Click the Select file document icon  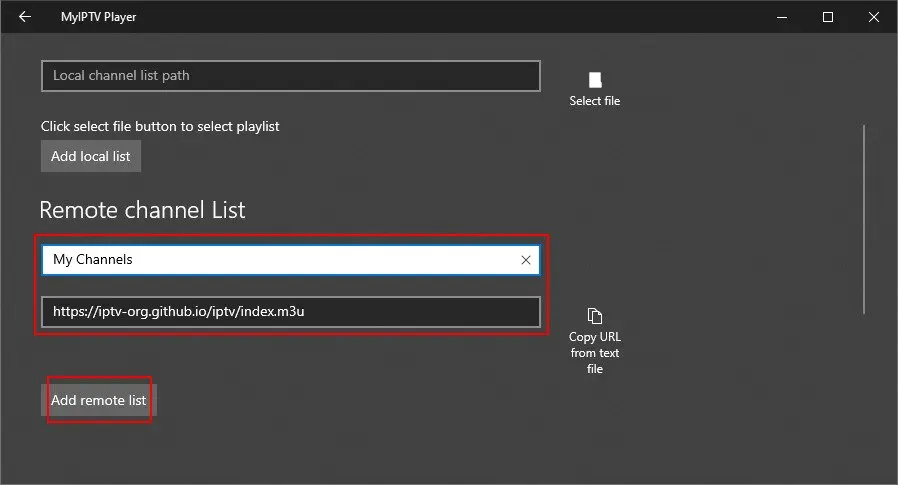coord(595,80)
